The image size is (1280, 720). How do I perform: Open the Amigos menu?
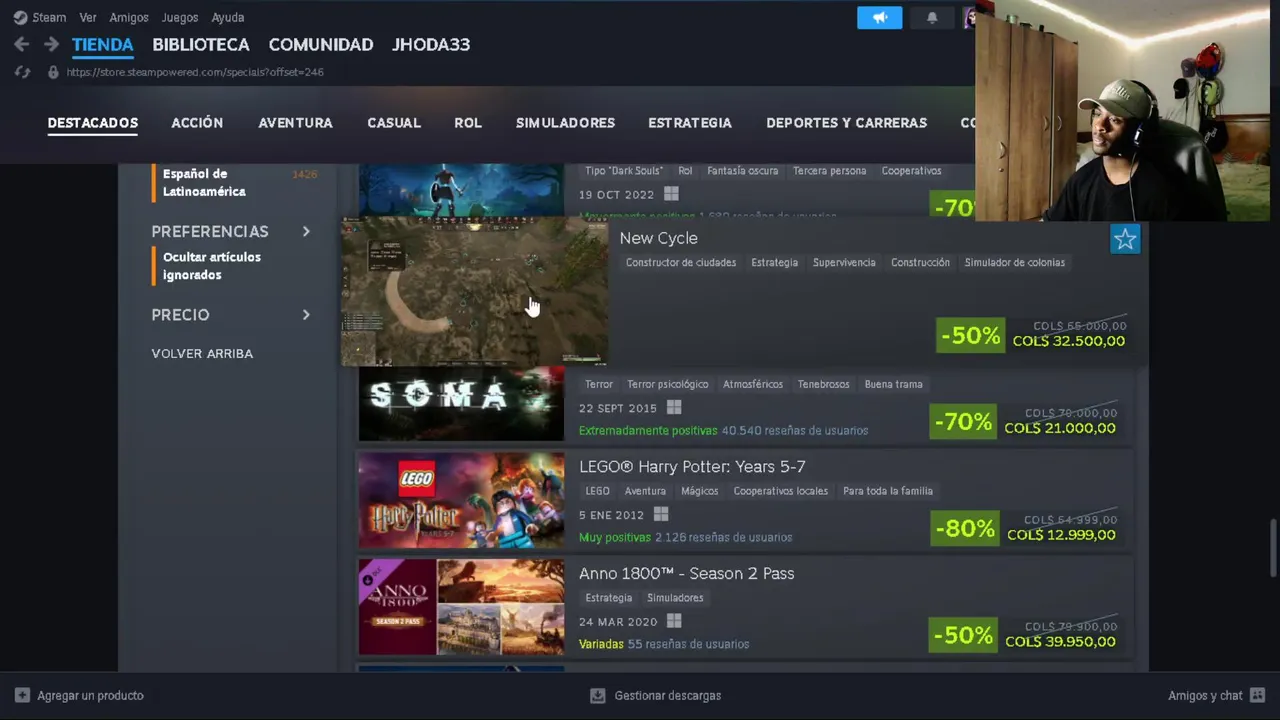(129, 17)
